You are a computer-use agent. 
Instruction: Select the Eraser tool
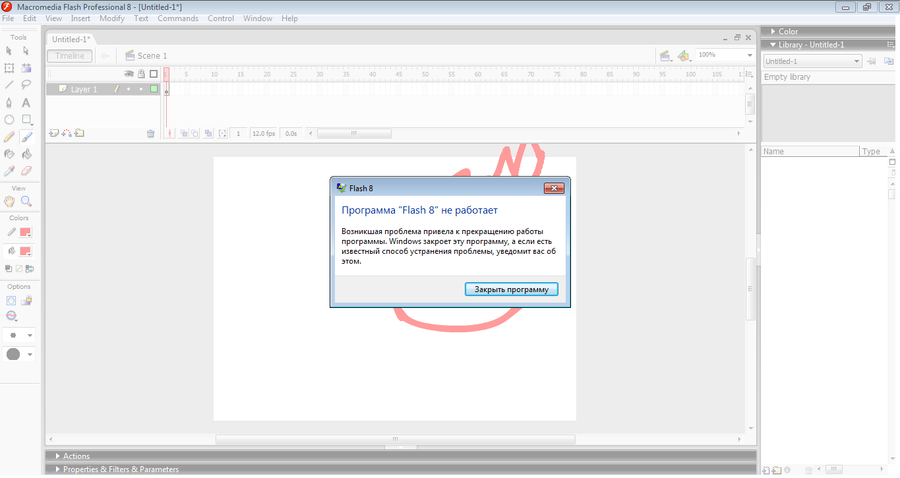pos(26,171)
